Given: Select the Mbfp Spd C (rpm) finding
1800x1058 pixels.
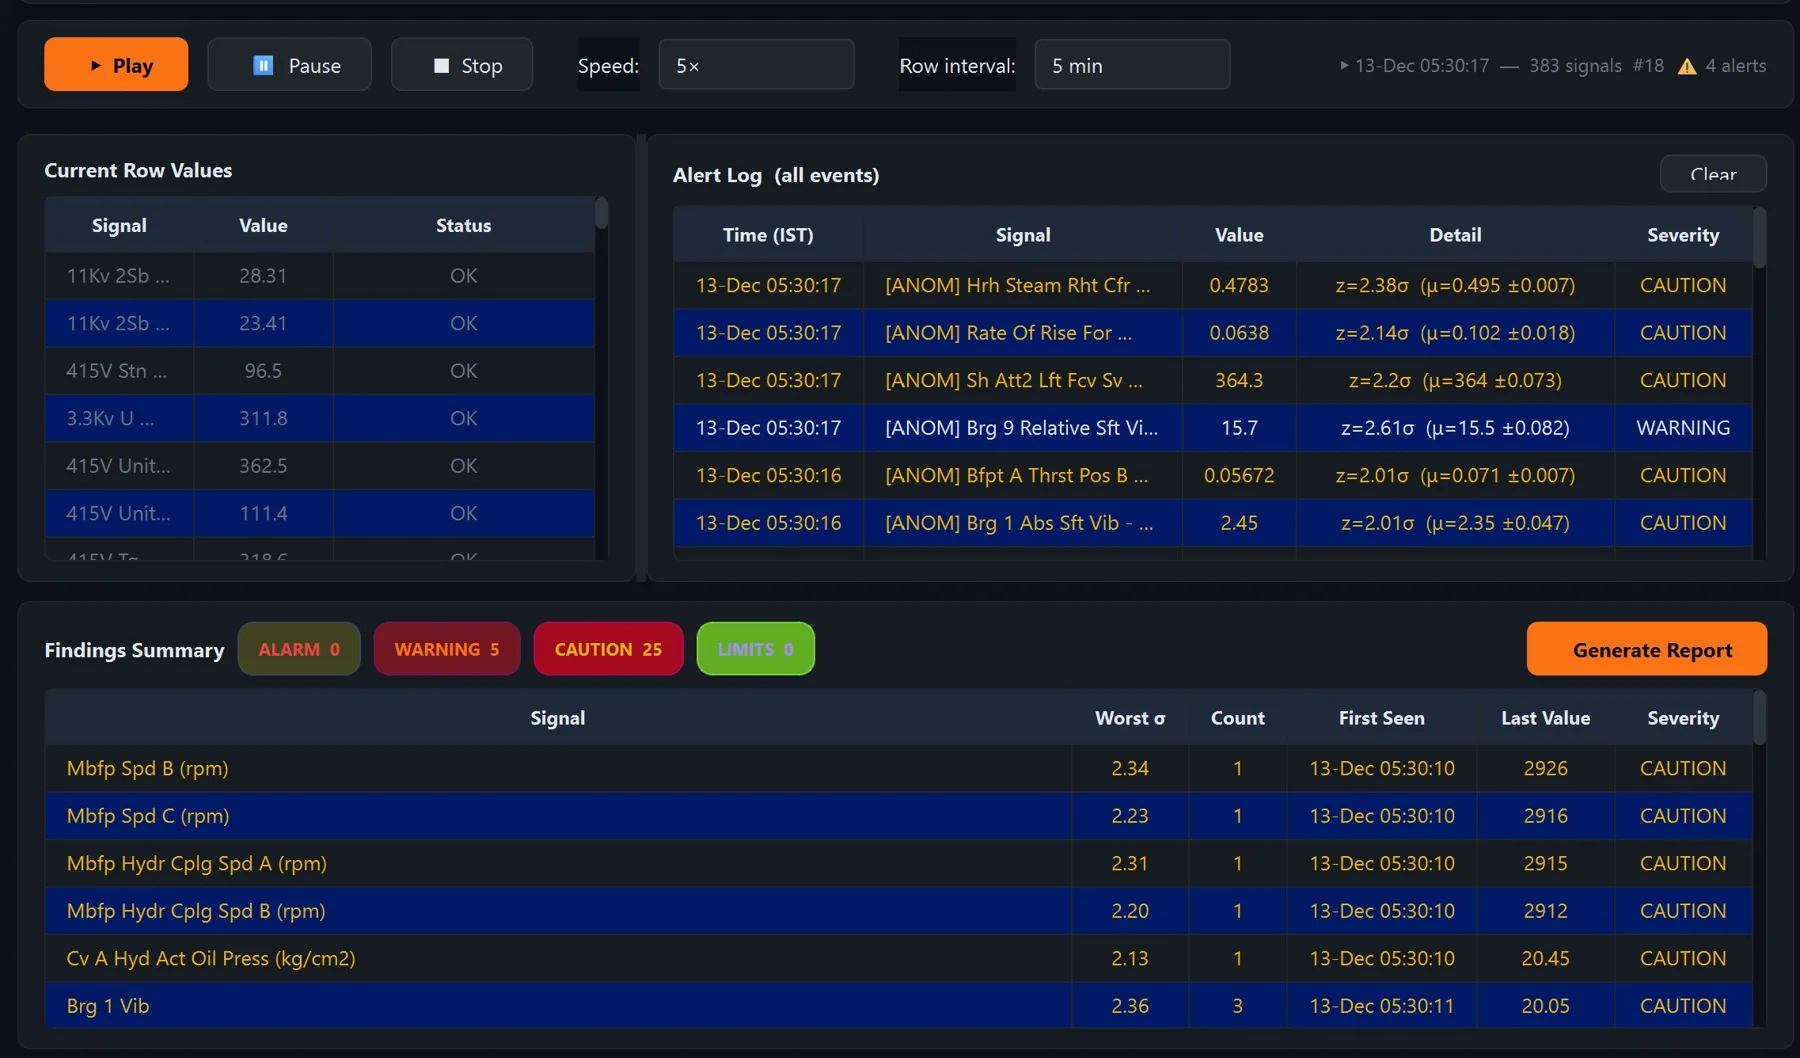Looking at the screenshot, I should point(898,816).
